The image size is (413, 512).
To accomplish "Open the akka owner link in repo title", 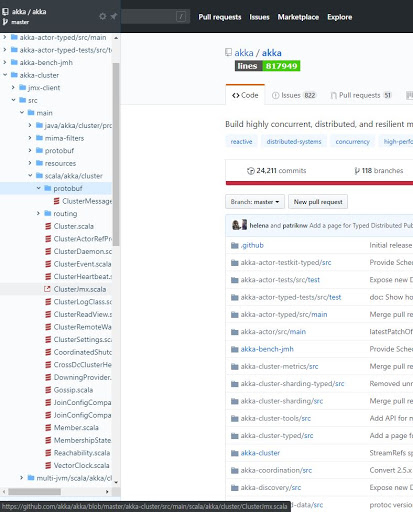I will 244,53.
